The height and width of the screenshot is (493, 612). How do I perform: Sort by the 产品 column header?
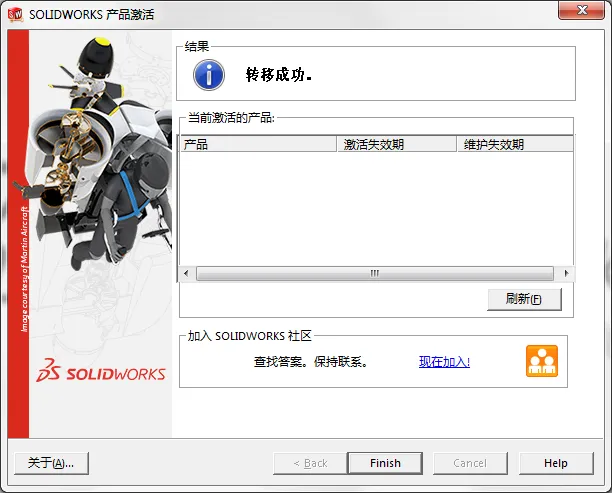point(258,144)
